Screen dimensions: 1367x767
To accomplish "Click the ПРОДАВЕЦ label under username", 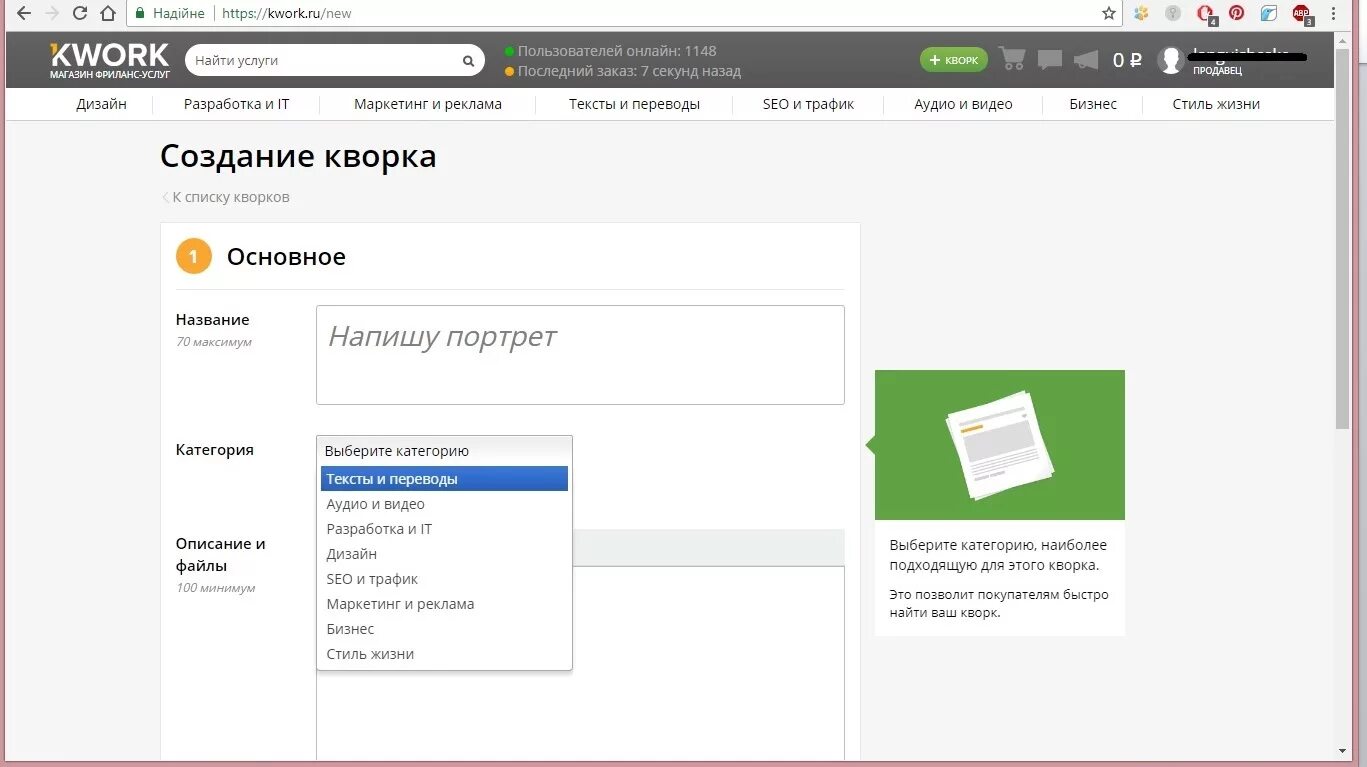I will pos(1217,72).
